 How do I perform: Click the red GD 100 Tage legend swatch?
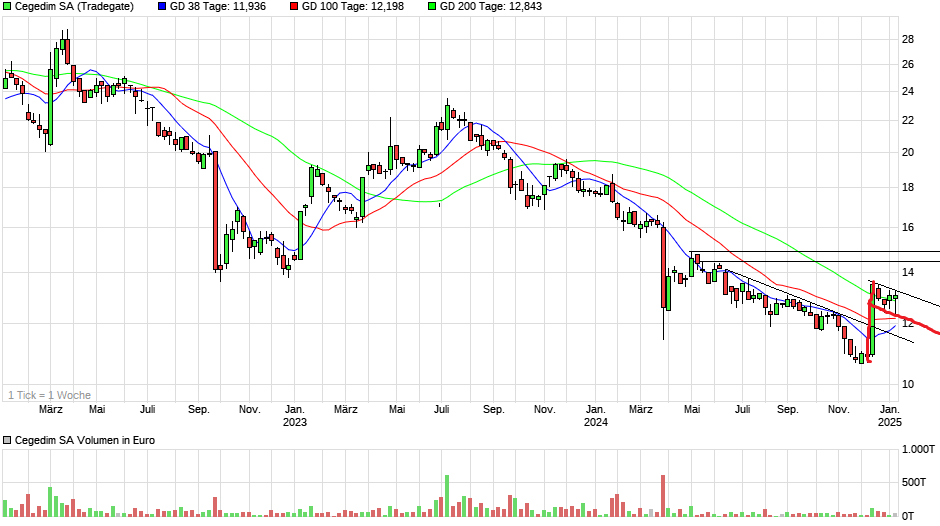tap(294, 7)
